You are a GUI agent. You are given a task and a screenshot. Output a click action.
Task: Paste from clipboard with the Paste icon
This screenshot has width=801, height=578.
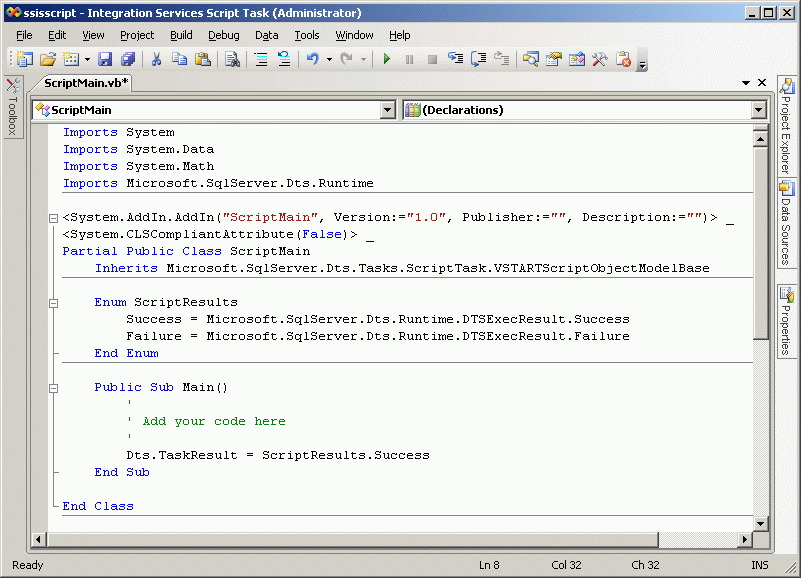203,59
